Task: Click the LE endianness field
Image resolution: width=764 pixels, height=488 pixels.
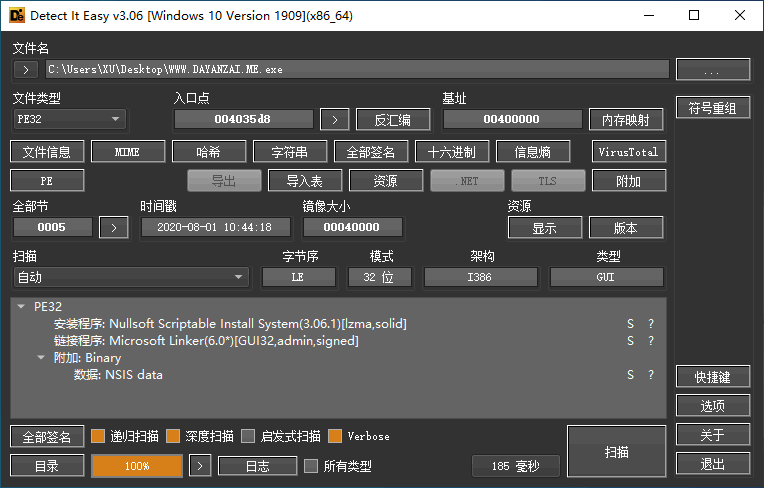Action: tap(299, 278)
